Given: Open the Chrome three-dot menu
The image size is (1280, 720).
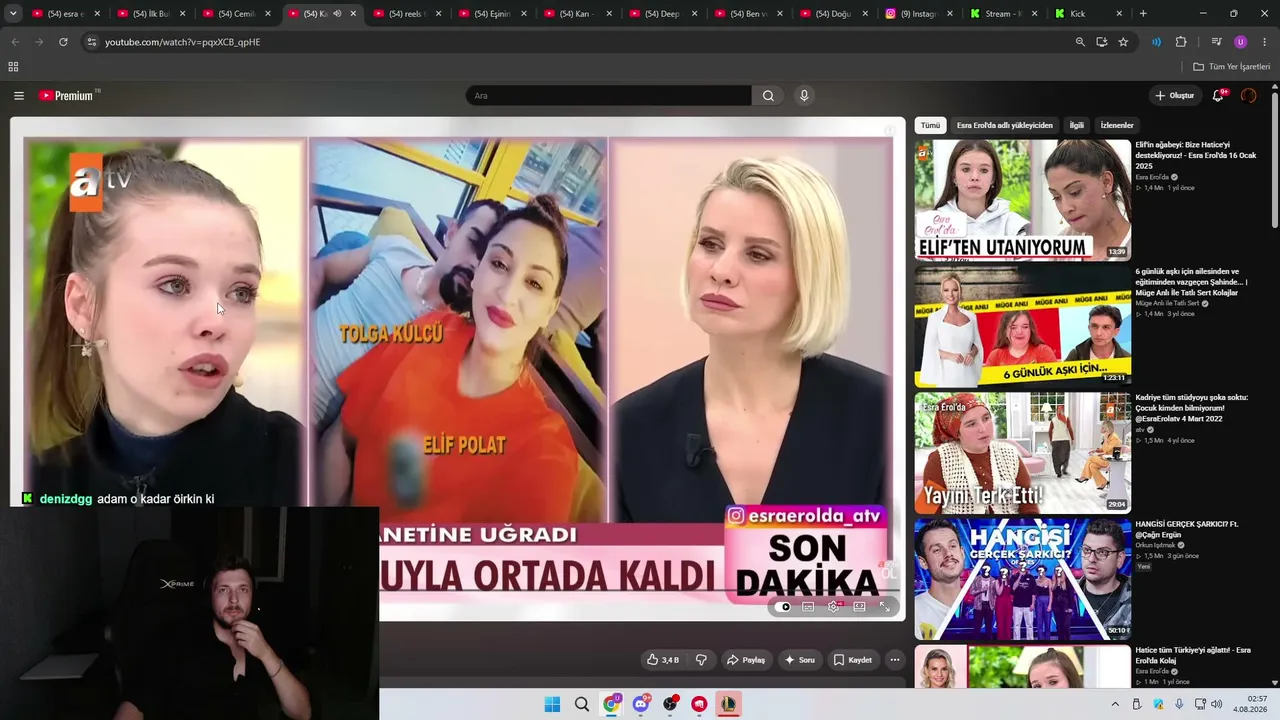Looking at the screenshot, I should click(x=1265, y=42).
